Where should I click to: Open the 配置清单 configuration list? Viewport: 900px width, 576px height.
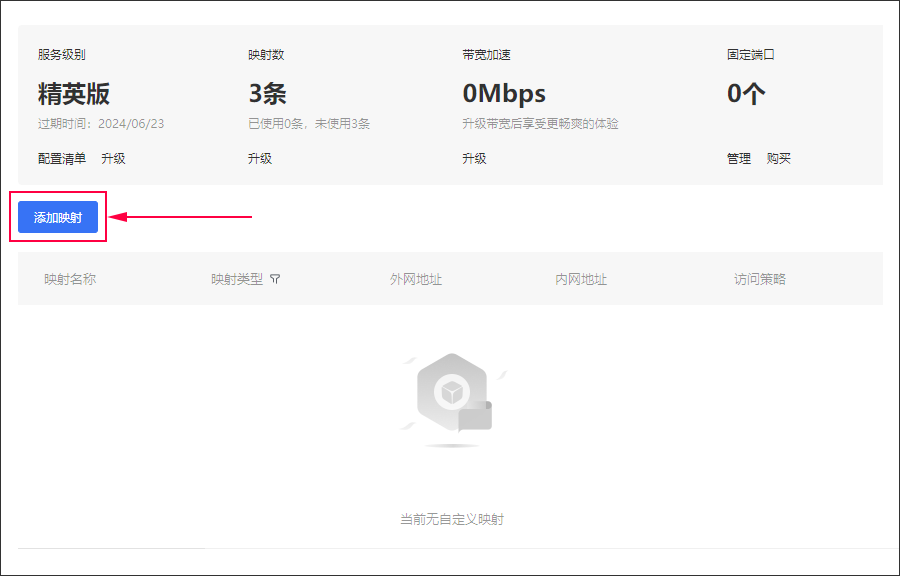62,158
